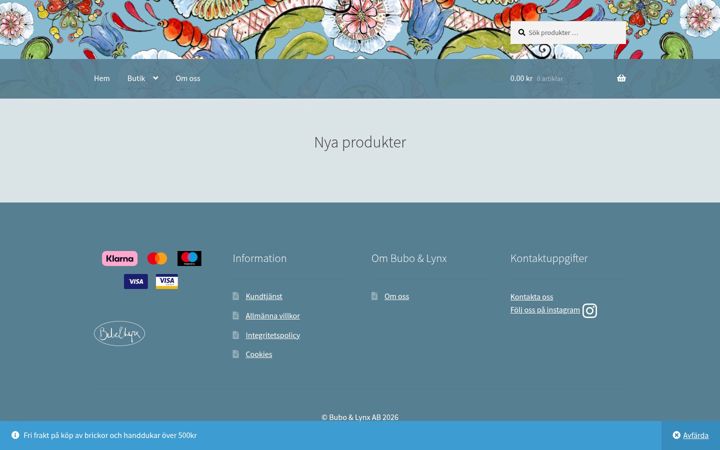720x450 pixels.
Task: Open Kundtjänst link
Action: click(264, 297)
